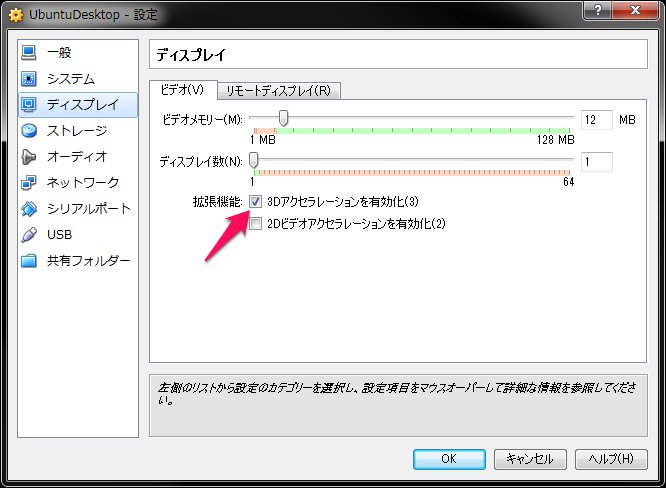Click the システム chip icon

(28, 79)
